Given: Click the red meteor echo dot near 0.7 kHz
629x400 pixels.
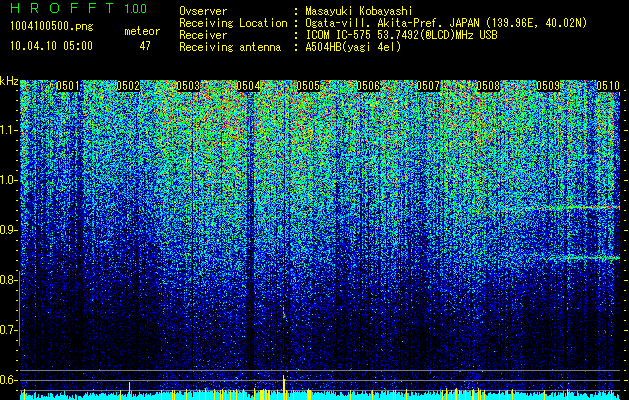Looking at the screenshot, I should (x=284, y=316).
